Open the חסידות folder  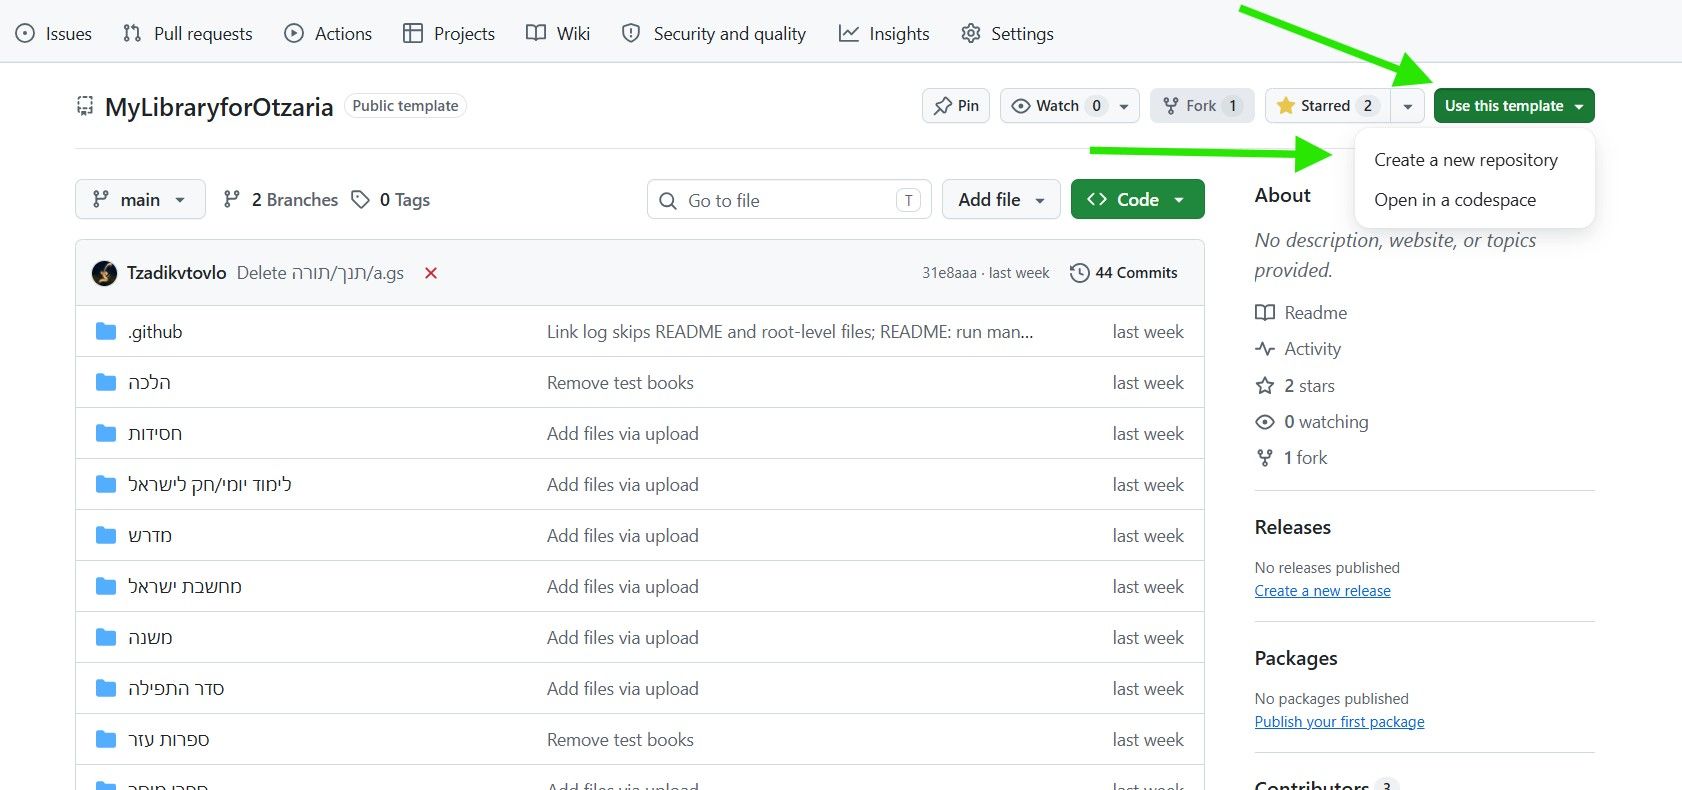tap(155, 434)
